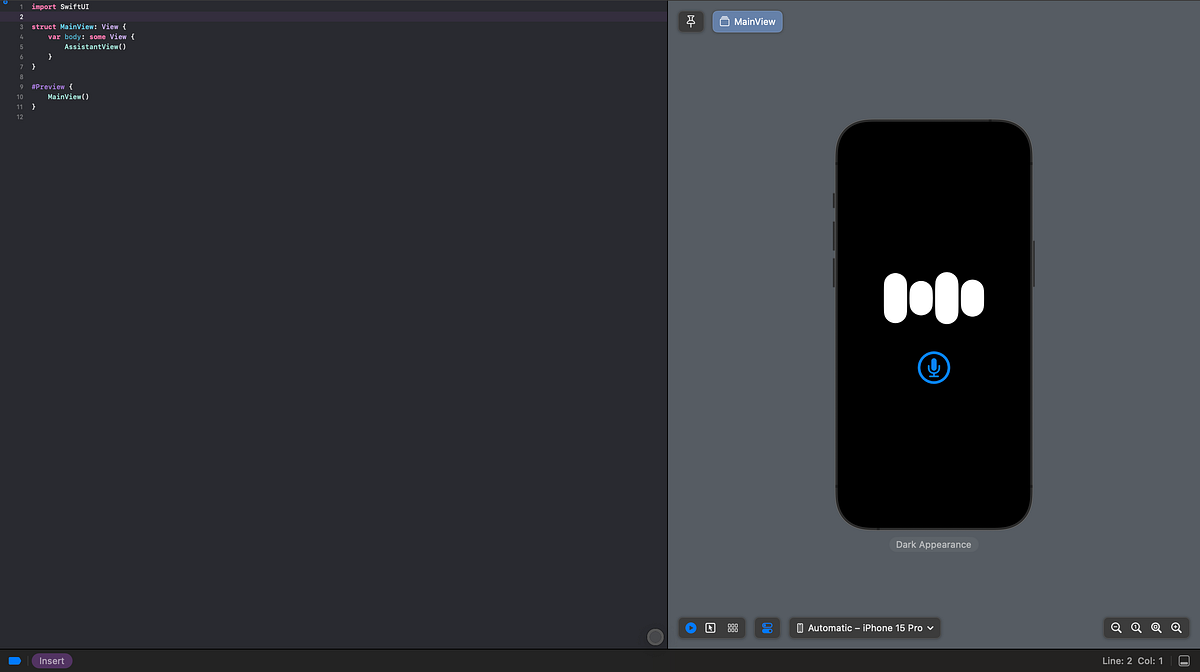1200x672 pixels.
Task: Switch to Selectable preview mode
Action: pyautogui.click(x=710, y=627)
